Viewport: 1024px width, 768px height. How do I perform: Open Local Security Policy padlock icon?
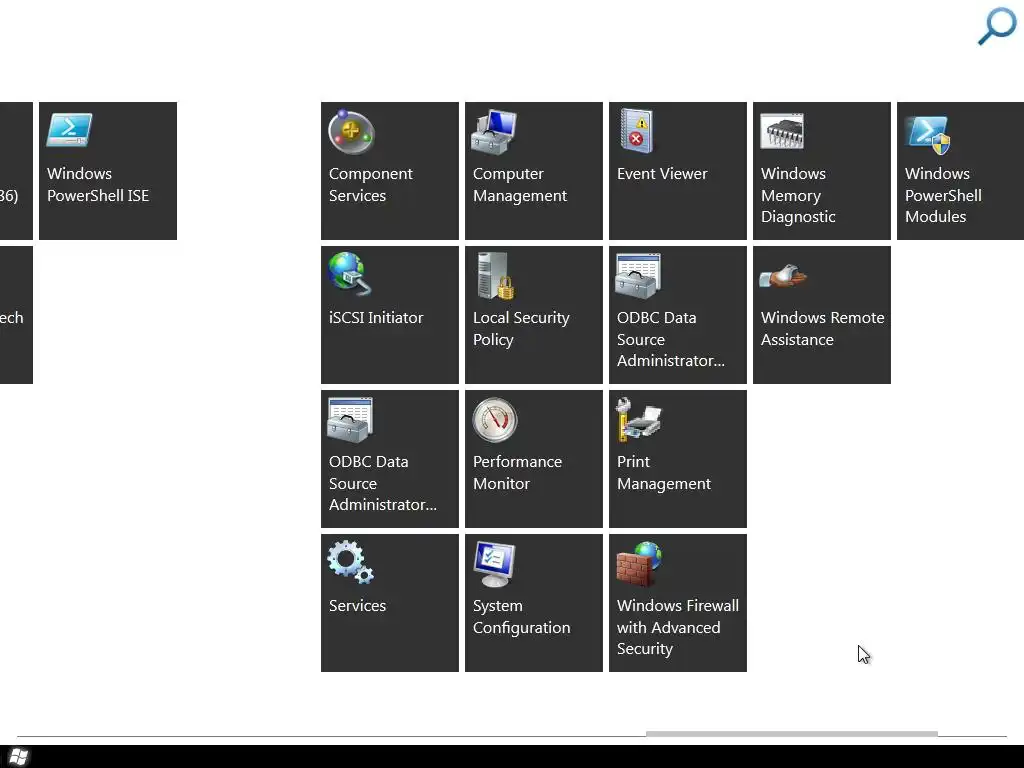495,276
